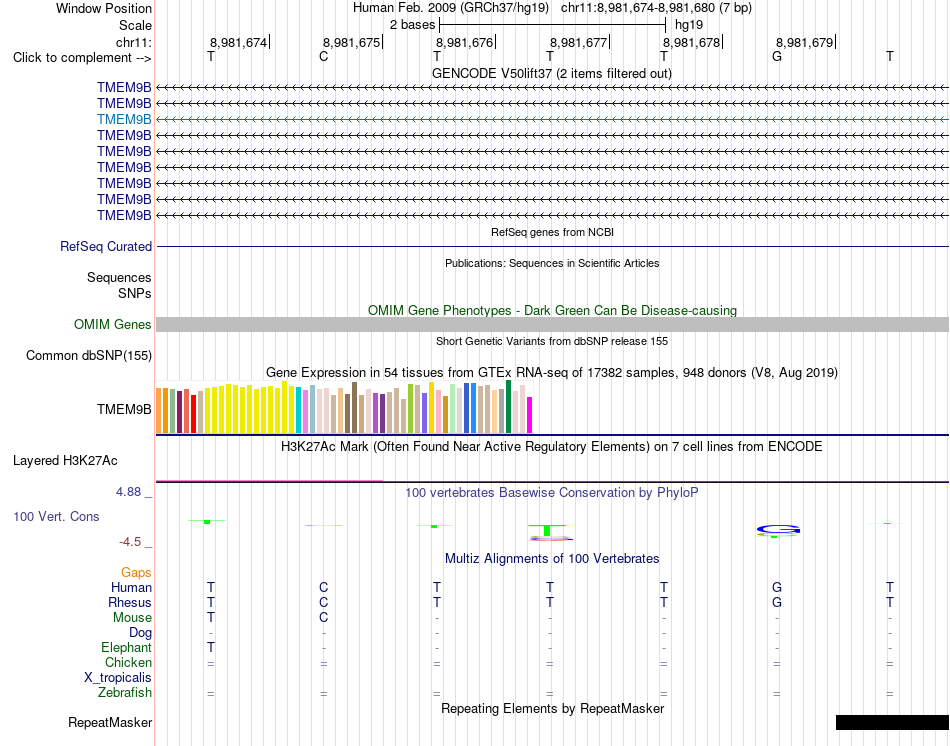Click the orange 'Gaps' row label
The image size is (950, 746).
pos(136,573)
